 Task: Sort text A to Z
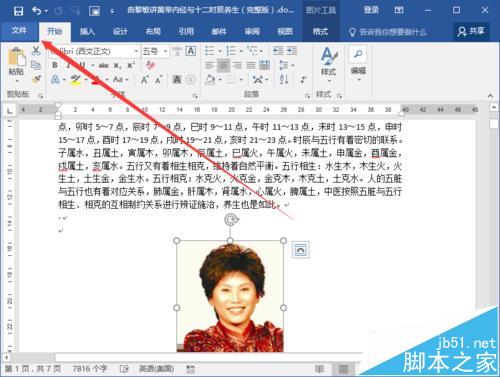(x=284, y=79)
